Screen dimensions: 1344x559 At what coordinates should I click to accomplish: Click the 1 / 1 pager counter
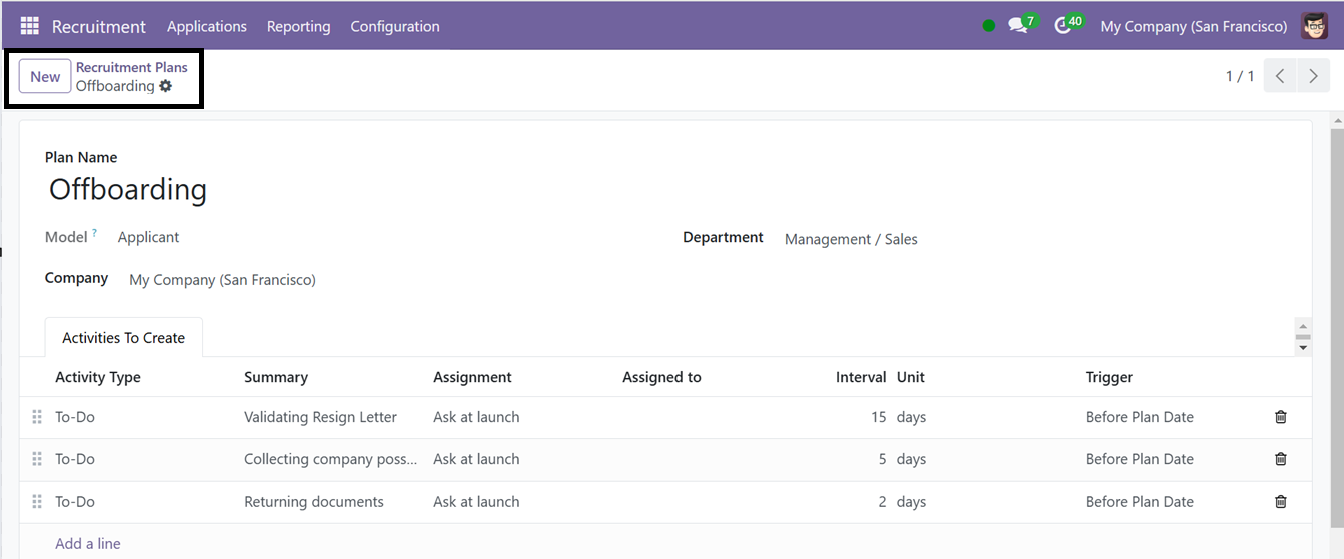[1240, 76]
